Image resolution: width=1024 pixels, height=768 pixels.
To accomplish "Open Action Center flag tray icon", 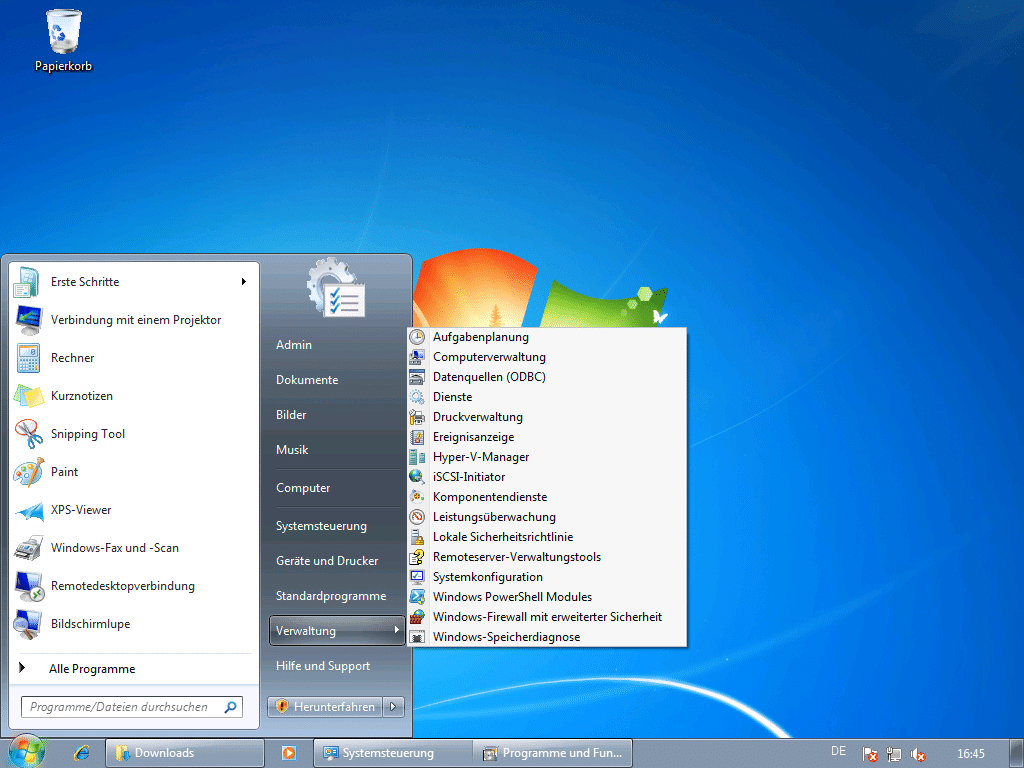I will tap(870, 754).
